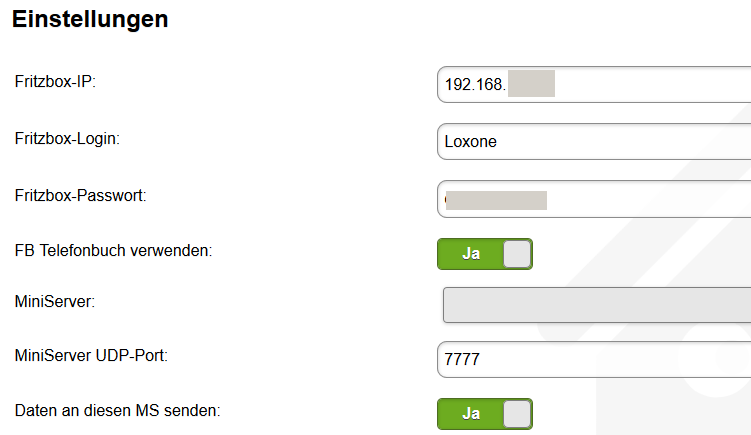Click the 192.168. text in IP field
This screenshot has width=751, height=435.
tap(475, 85)
